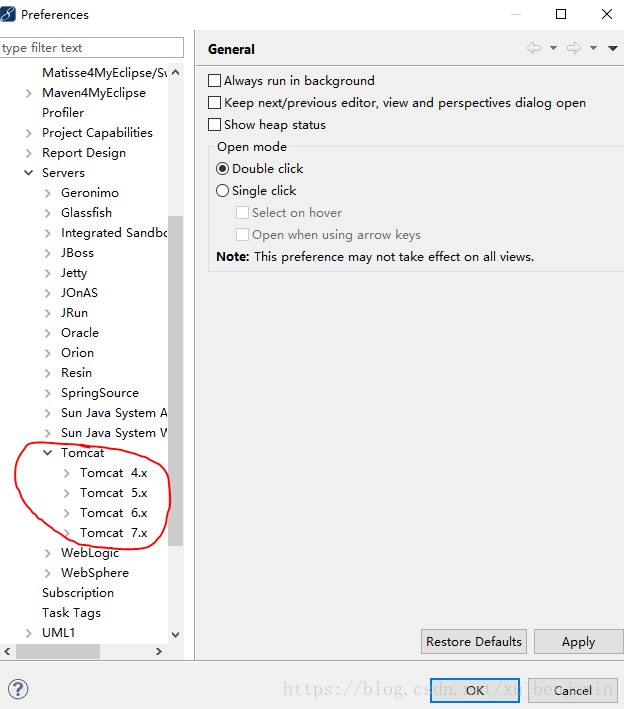
Task: Click tree scrollbar down arrow
Action: click(176, 634)
